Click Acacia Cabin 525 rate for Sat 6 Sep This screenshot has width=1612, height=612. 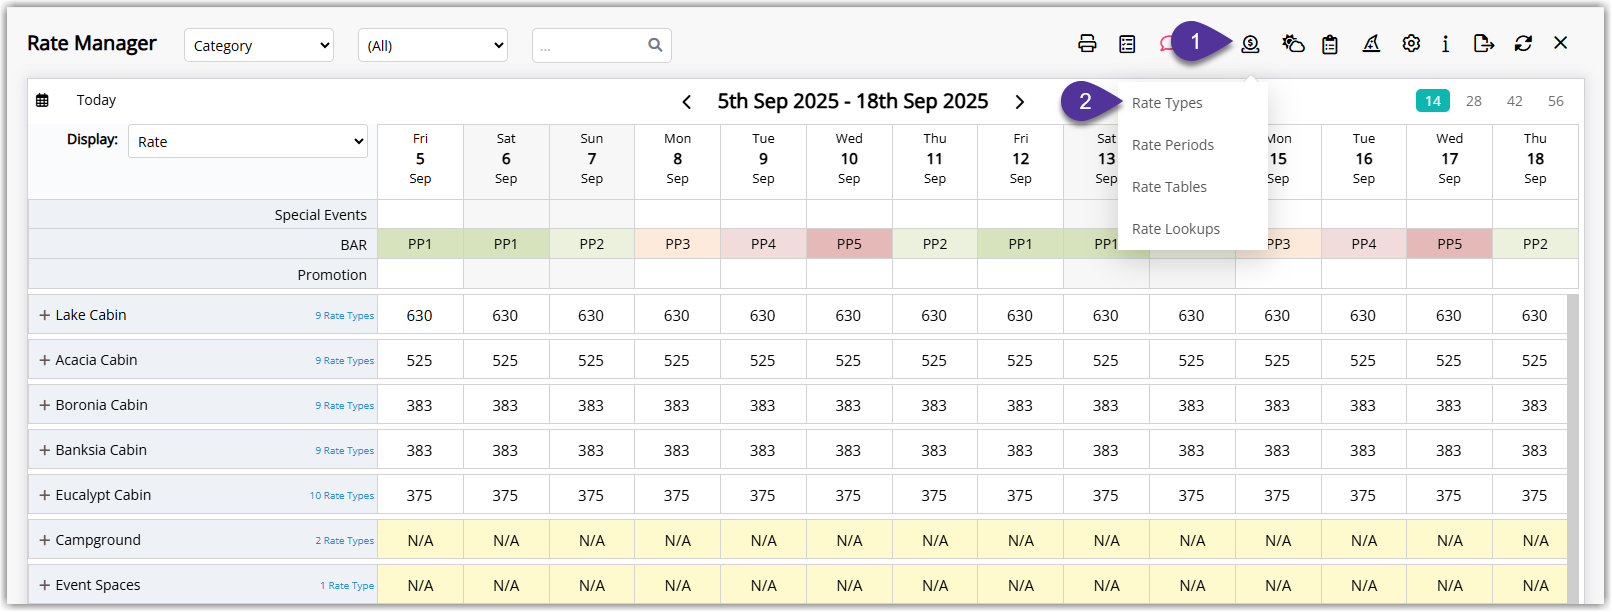(506, 360)
